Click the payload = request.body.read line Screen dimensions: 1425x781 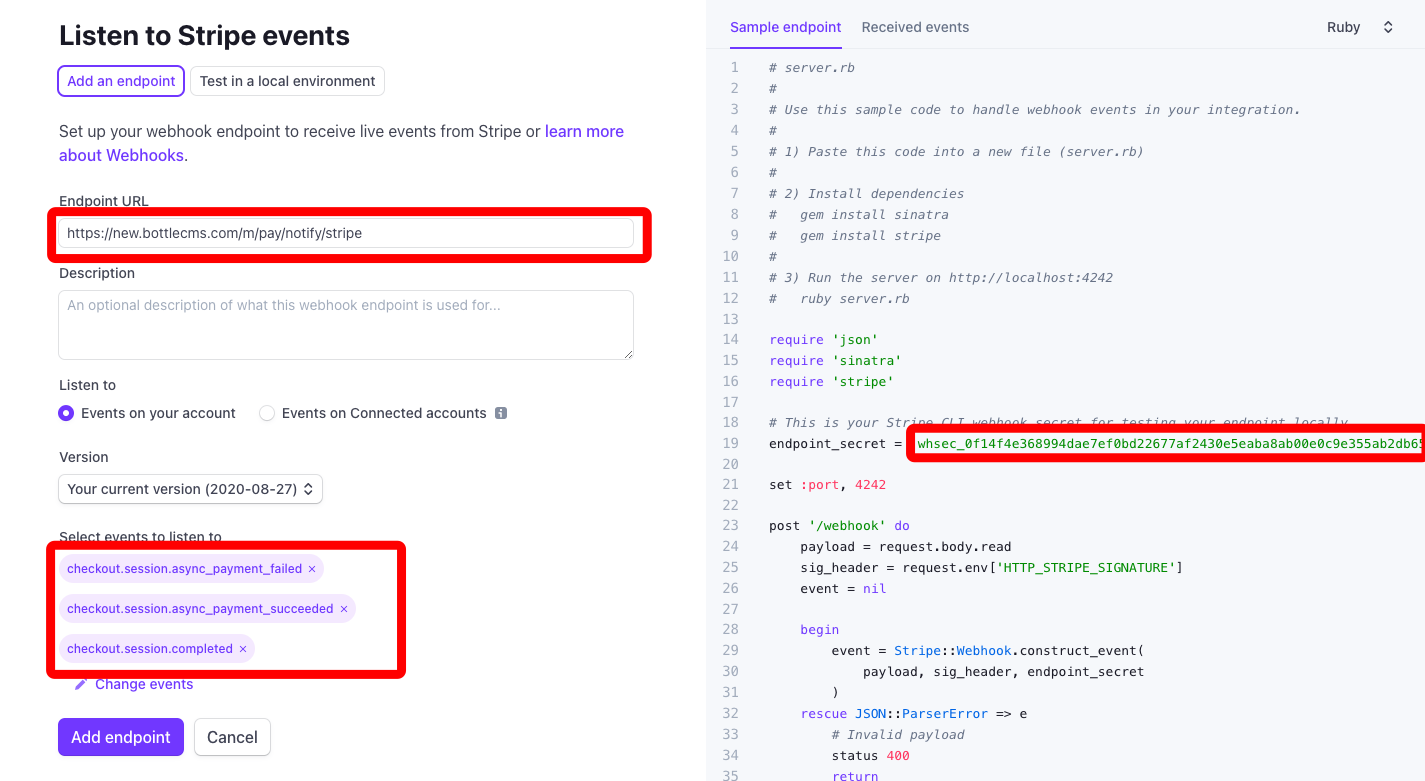906,546
